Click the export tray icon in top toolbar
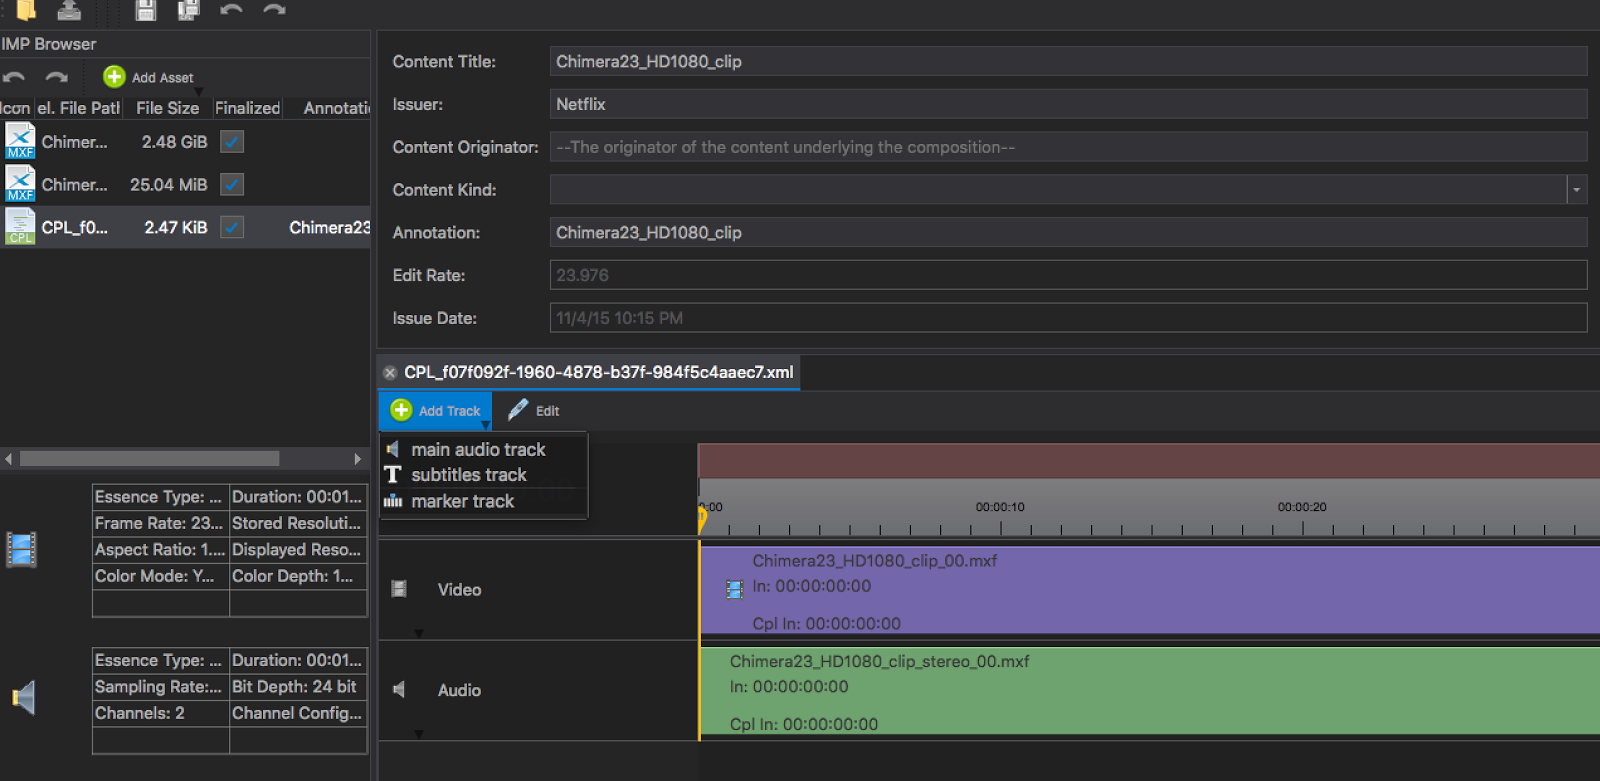1600x781 pixels. [69, 9]
